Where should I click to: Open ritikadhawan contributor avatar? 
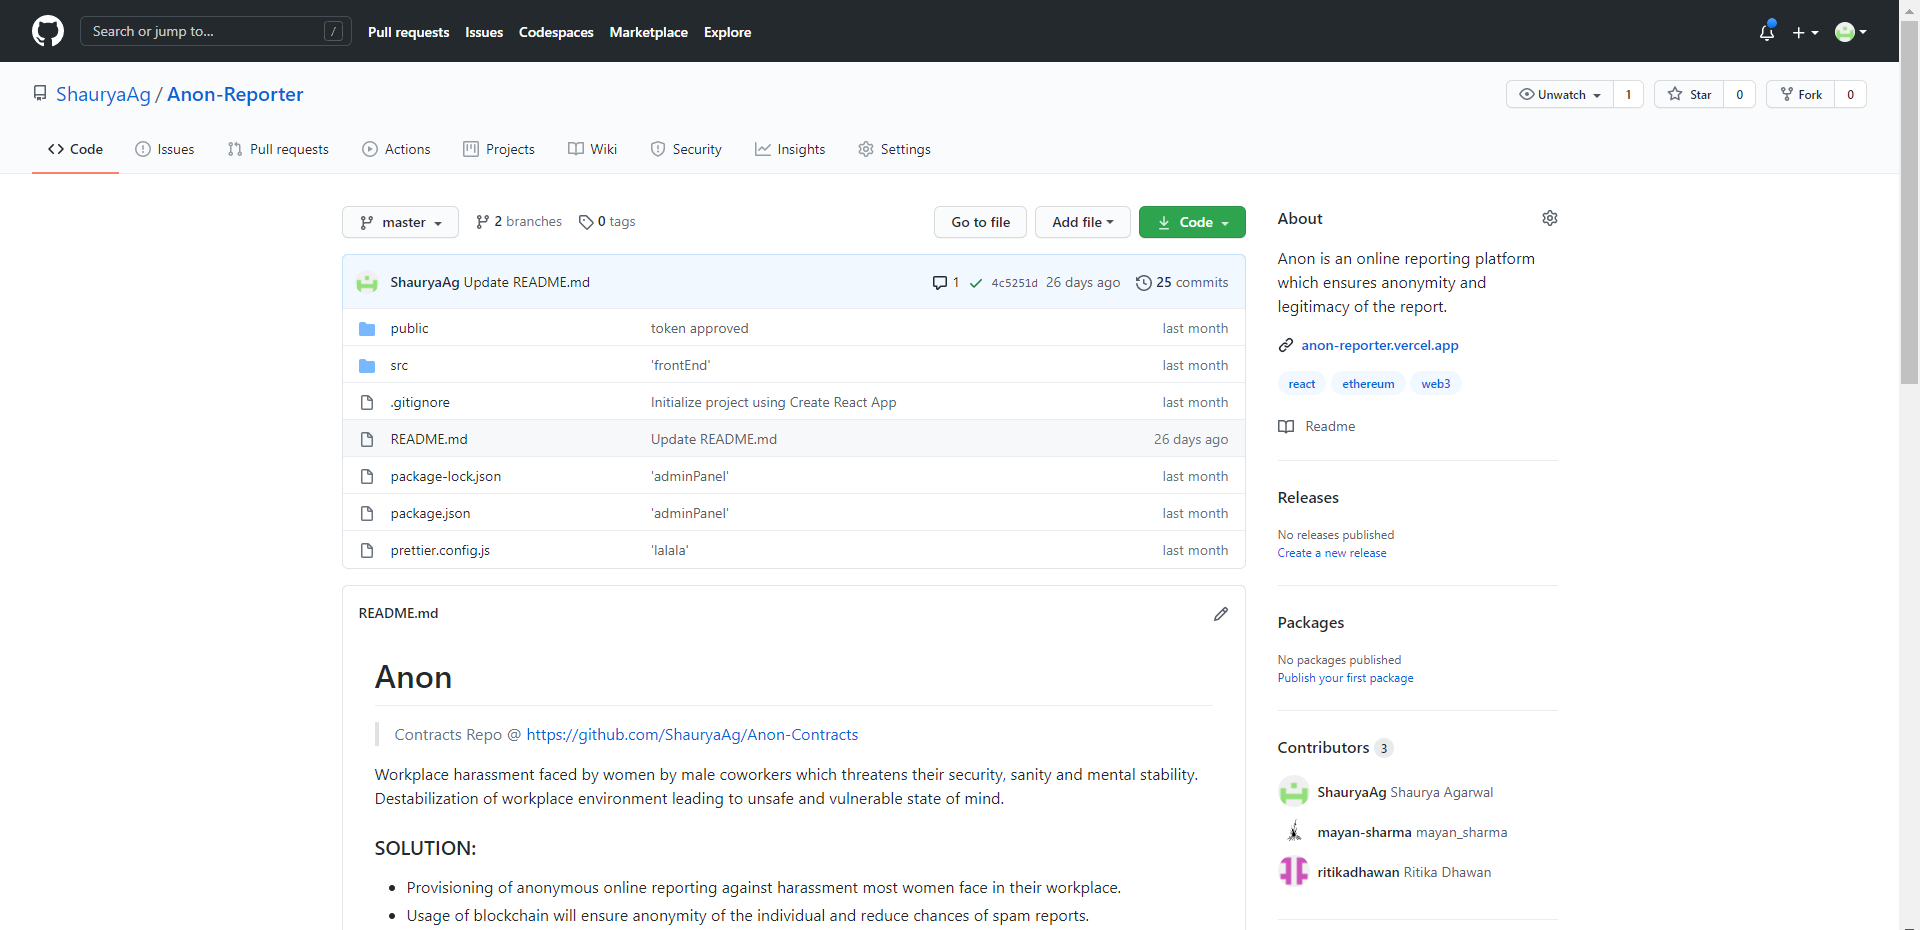[x=1294, y=872]
